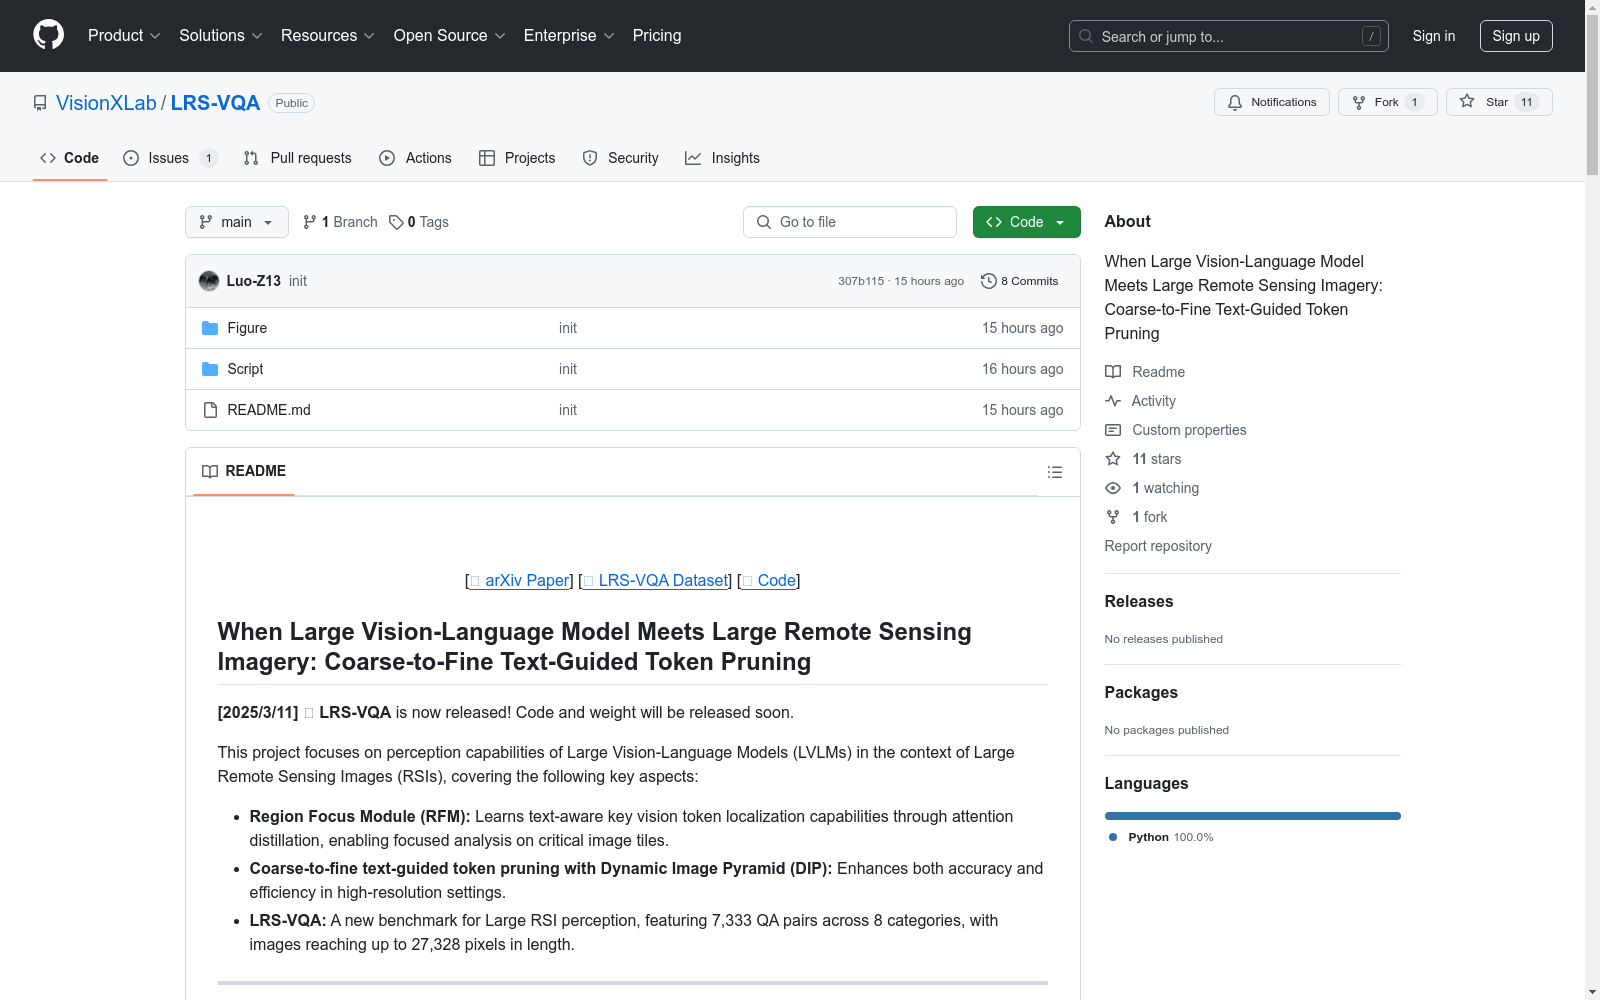Open the LRS-VQA Dataset link
The image size is (1600, 1000).
click(656, 580)
